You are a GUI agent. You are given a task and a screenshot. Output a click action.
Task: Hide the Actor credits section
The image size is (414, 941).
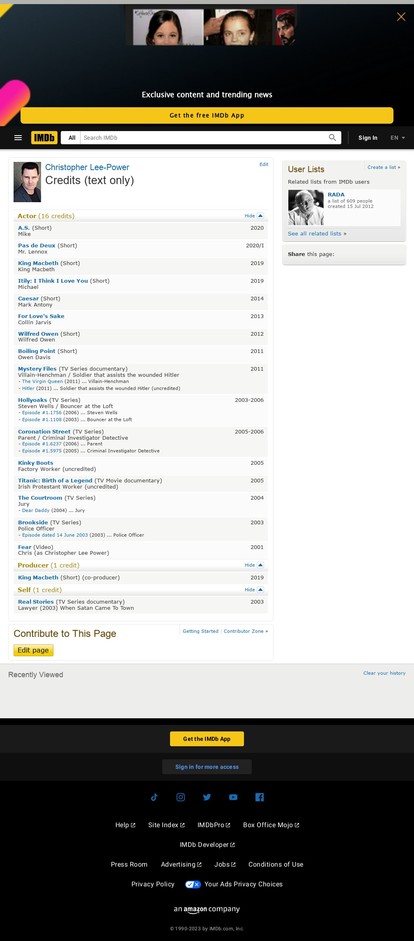tap(254, 215)
